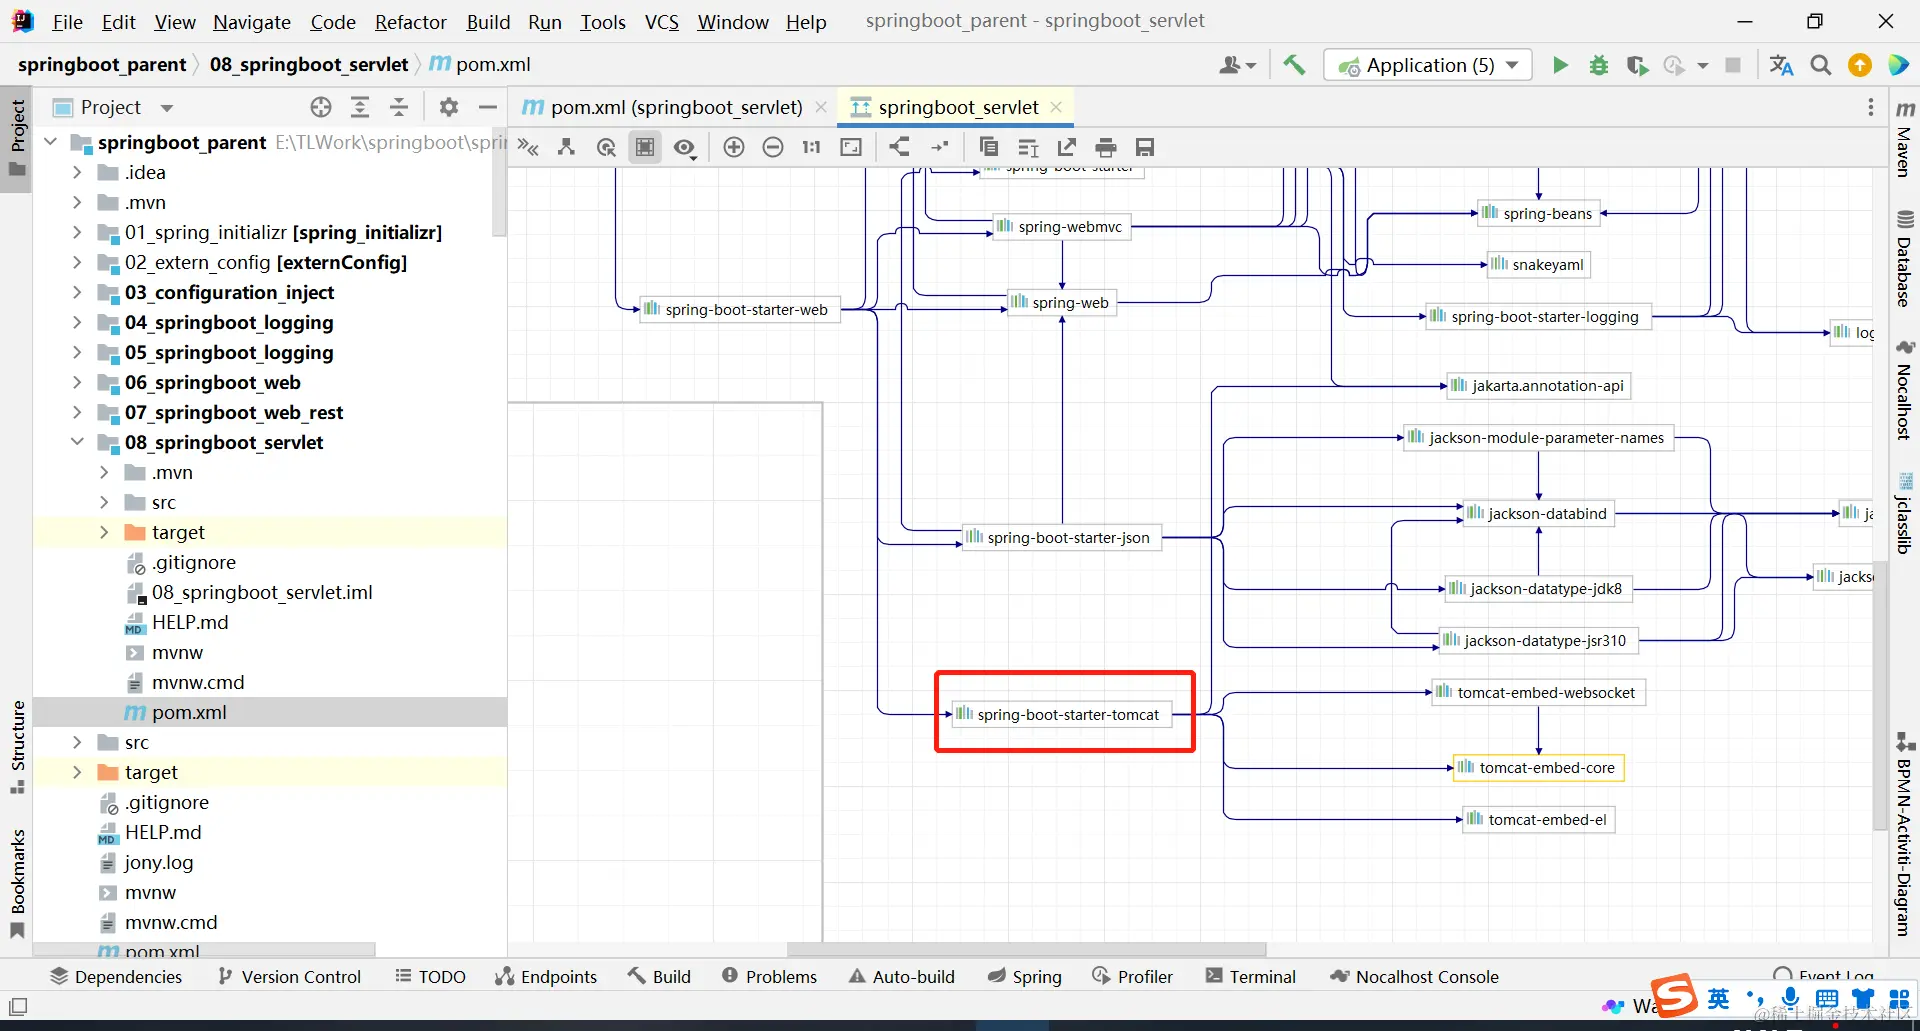Screen dimensions: 1920x1031
Task: Print the diagram using the printer icon
Action: point(1106,148)
